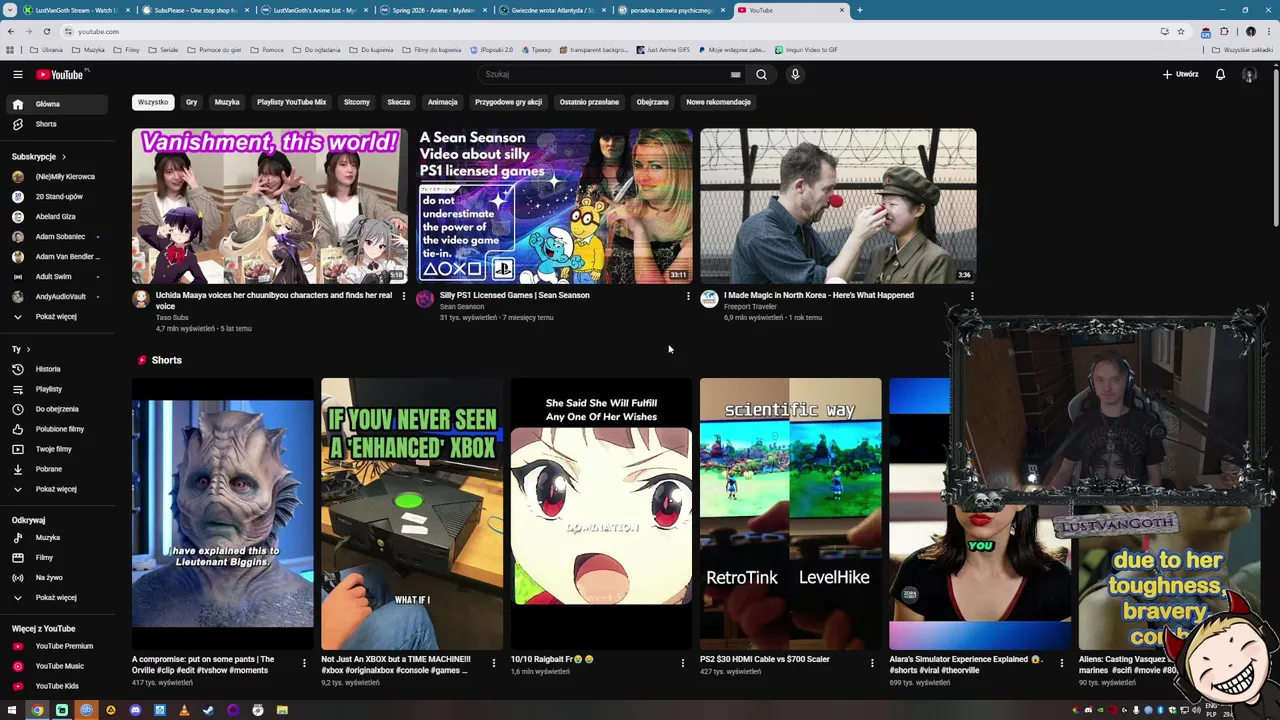Open Pobrane downloads

tap(55, 469)
